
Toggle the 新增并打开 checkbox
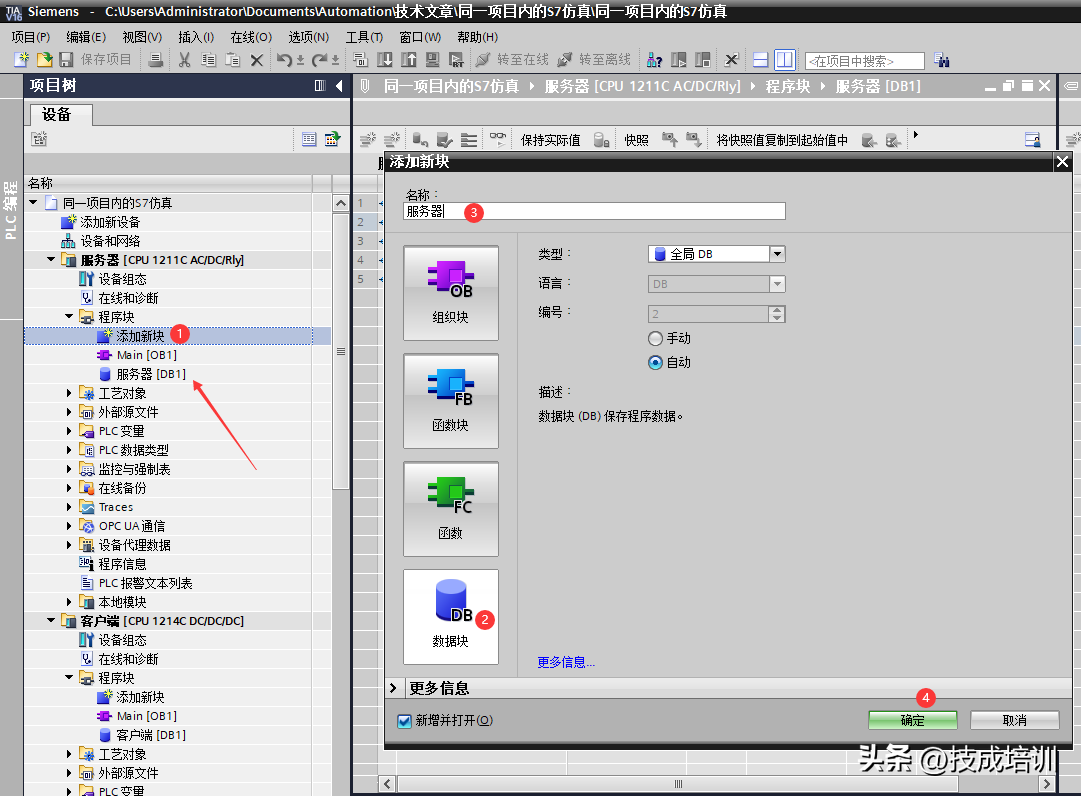(405, 721)
